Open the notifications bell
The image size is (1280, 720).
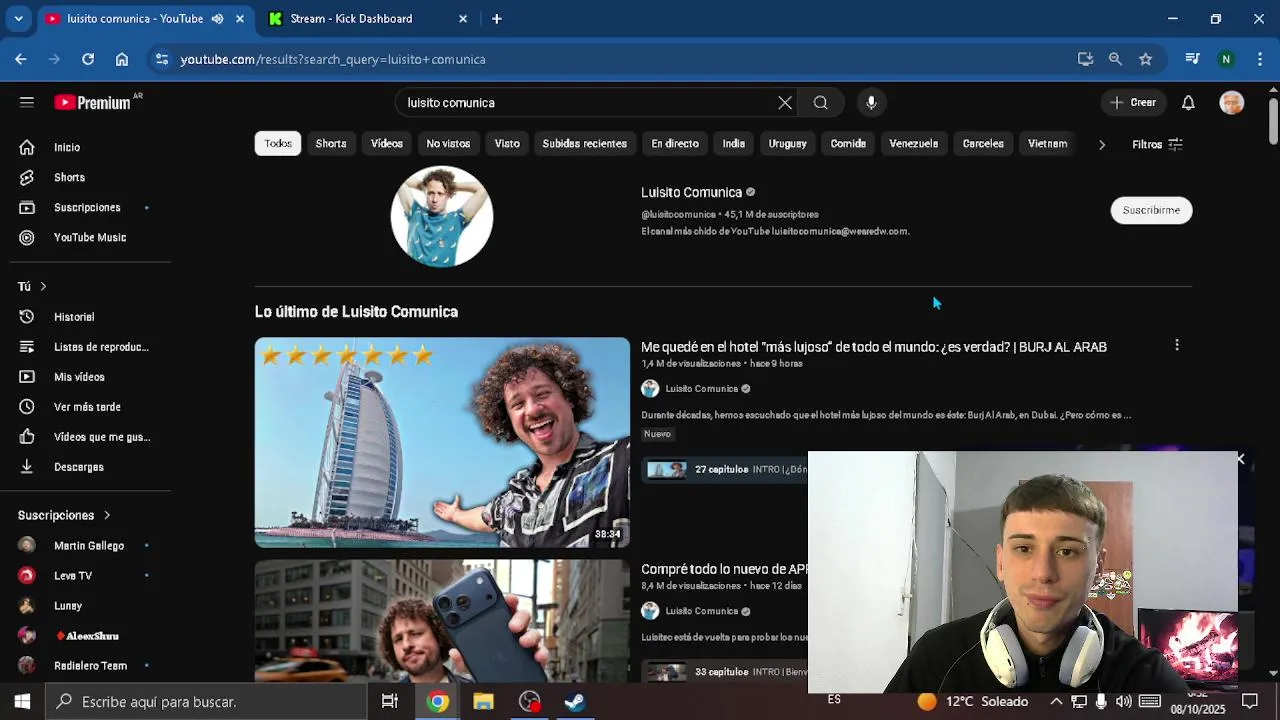[1188, 102]
